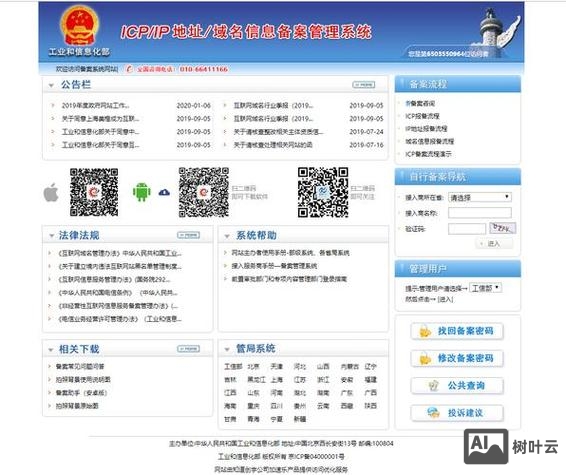Open 拍照背景原始图 download link
The width and height of the screenshot is (566, 475).
[x=77, y=406]
